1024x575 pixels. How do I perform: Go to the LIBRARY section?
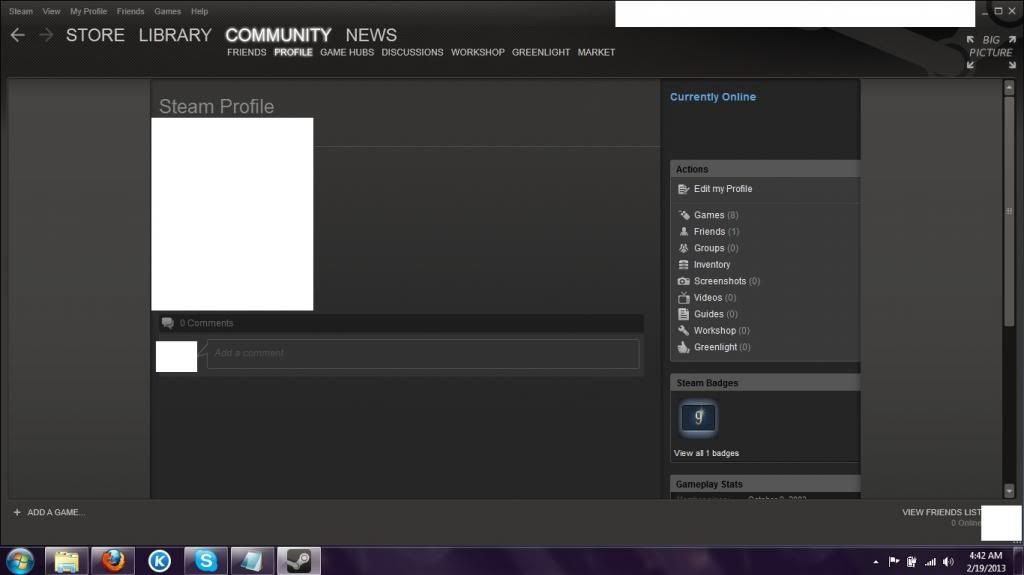(x=175, y=35)
